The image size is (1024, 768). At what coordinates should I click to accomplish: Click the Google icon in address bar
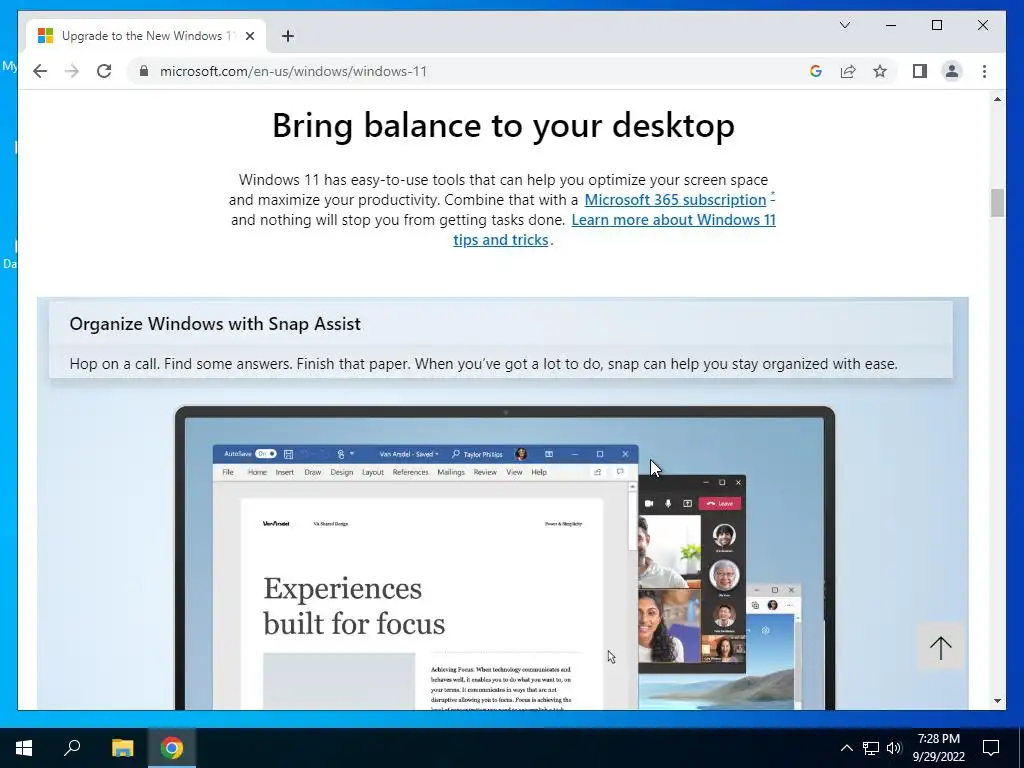pos(816,71)
